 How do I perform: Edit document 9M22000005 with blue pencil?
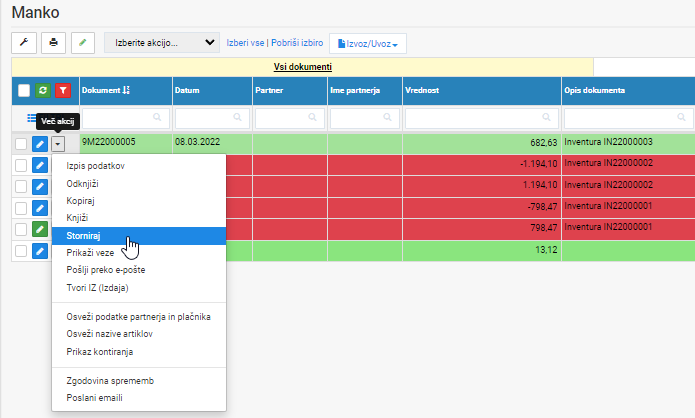[x=40, y=144]
